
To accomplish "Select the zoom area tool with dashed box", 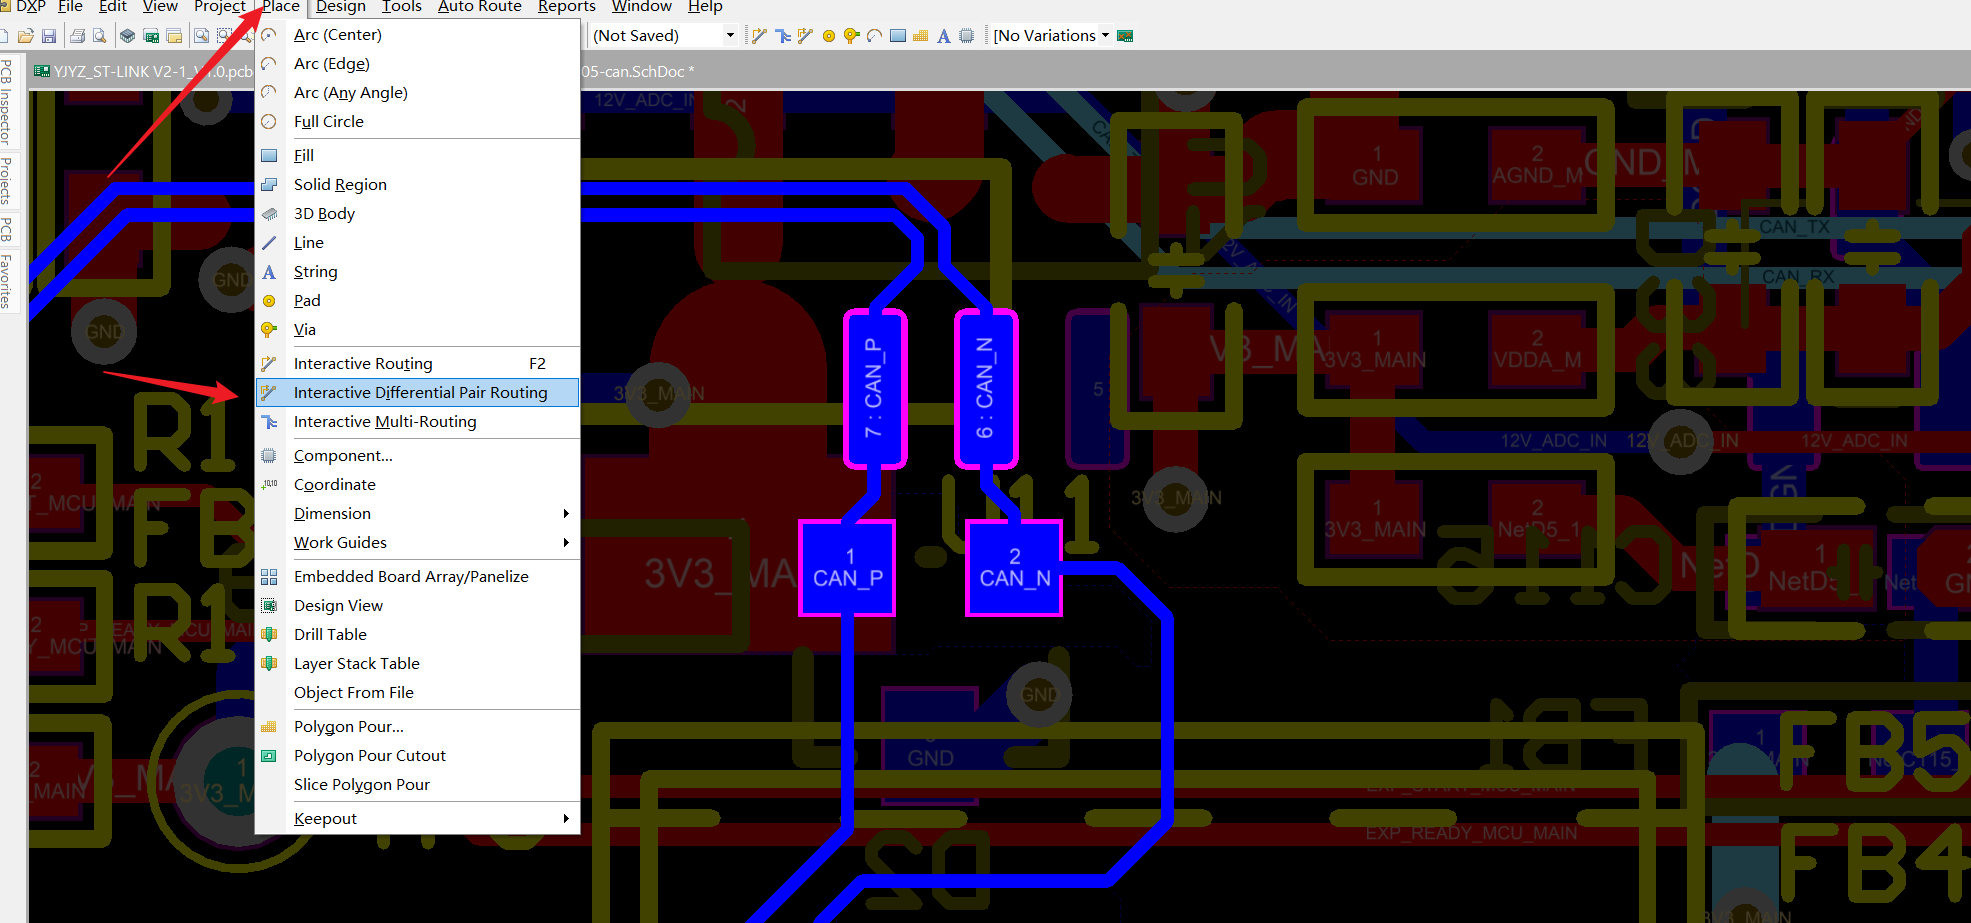I will [x=224, y=36].
